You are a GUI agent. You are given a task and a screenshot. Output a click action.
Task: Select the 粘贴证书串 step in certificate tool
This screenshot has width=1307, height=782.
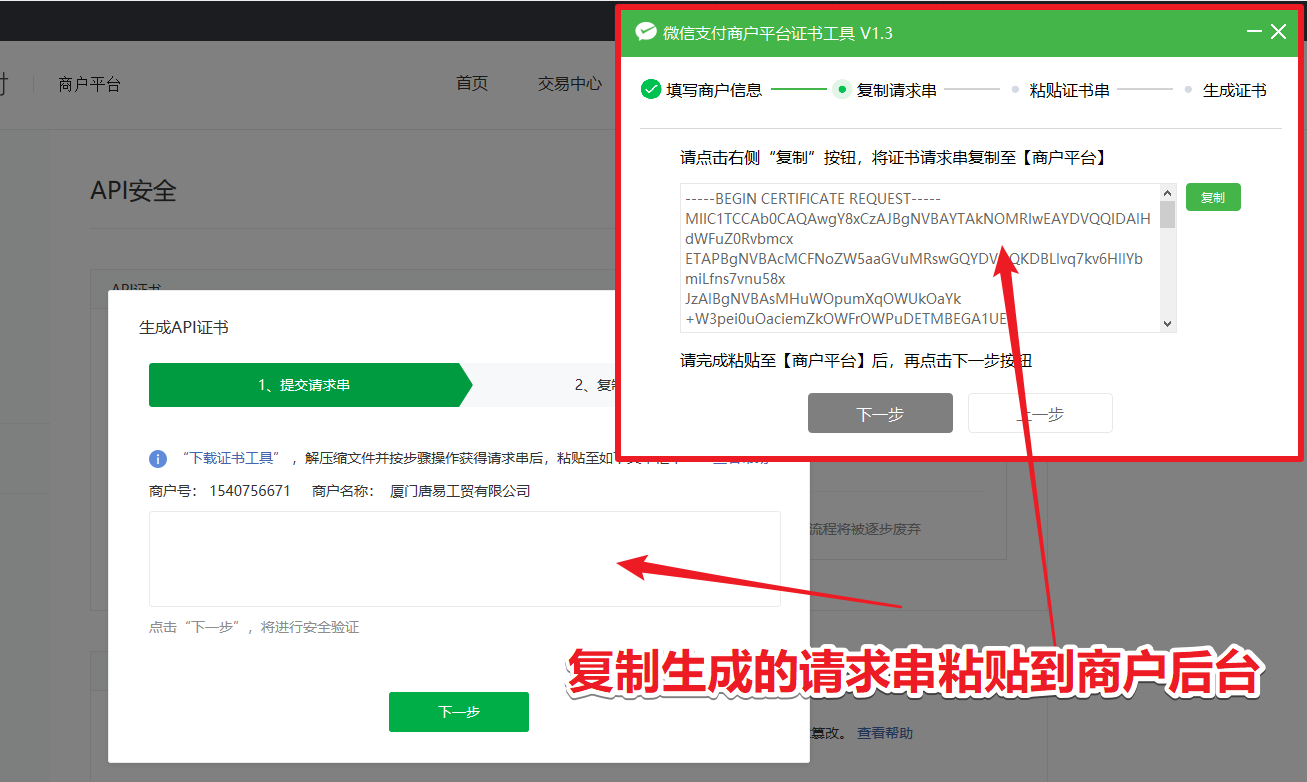pyautogui.click(x=1061, y=90)
